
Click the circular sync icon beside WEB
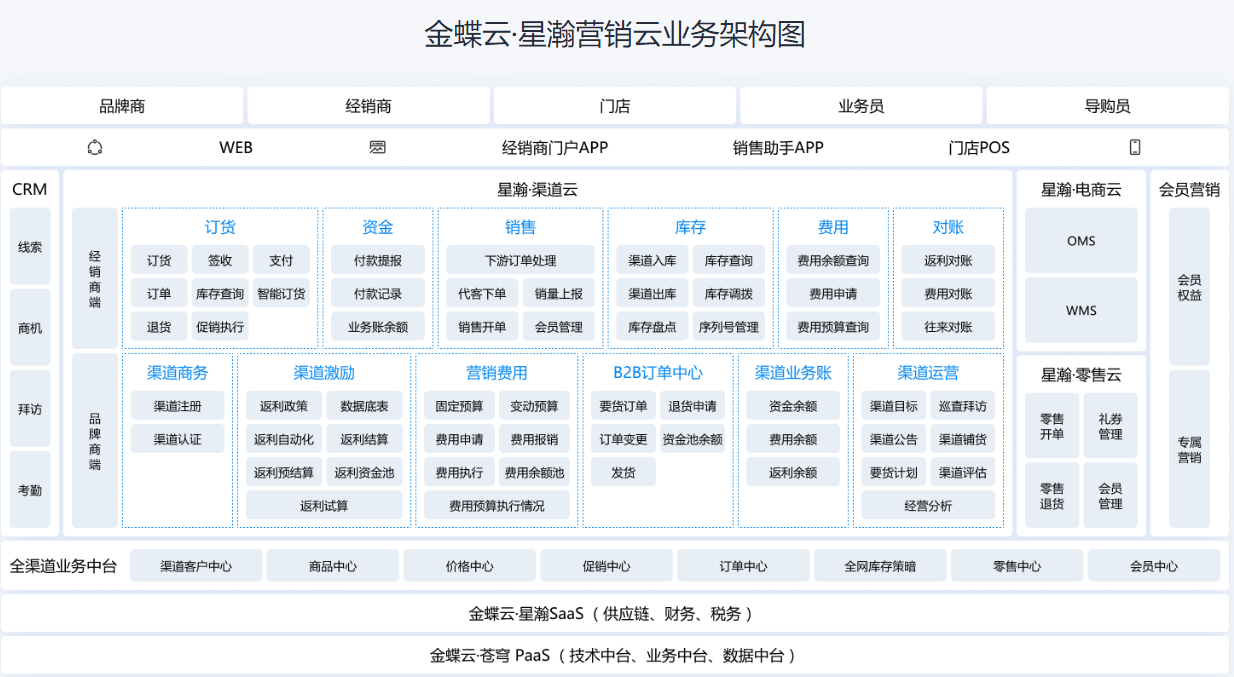95,147
